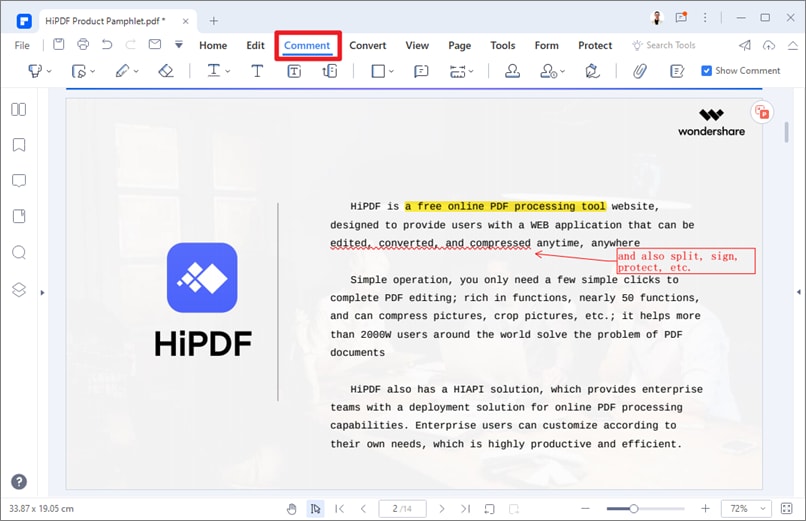
Task: Open the Tools tab
Action: pyautogui.click(x=503, y=45)
